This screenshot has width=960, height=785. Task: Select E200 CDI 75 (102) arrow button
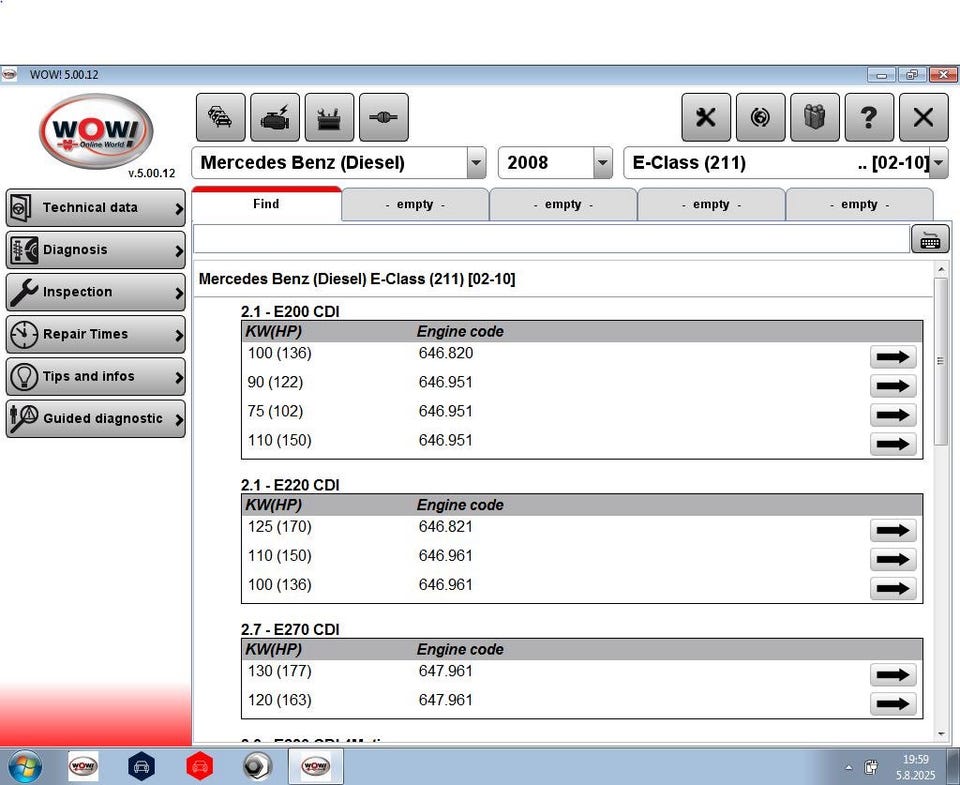pyautogui.click(x=893, y=415)
